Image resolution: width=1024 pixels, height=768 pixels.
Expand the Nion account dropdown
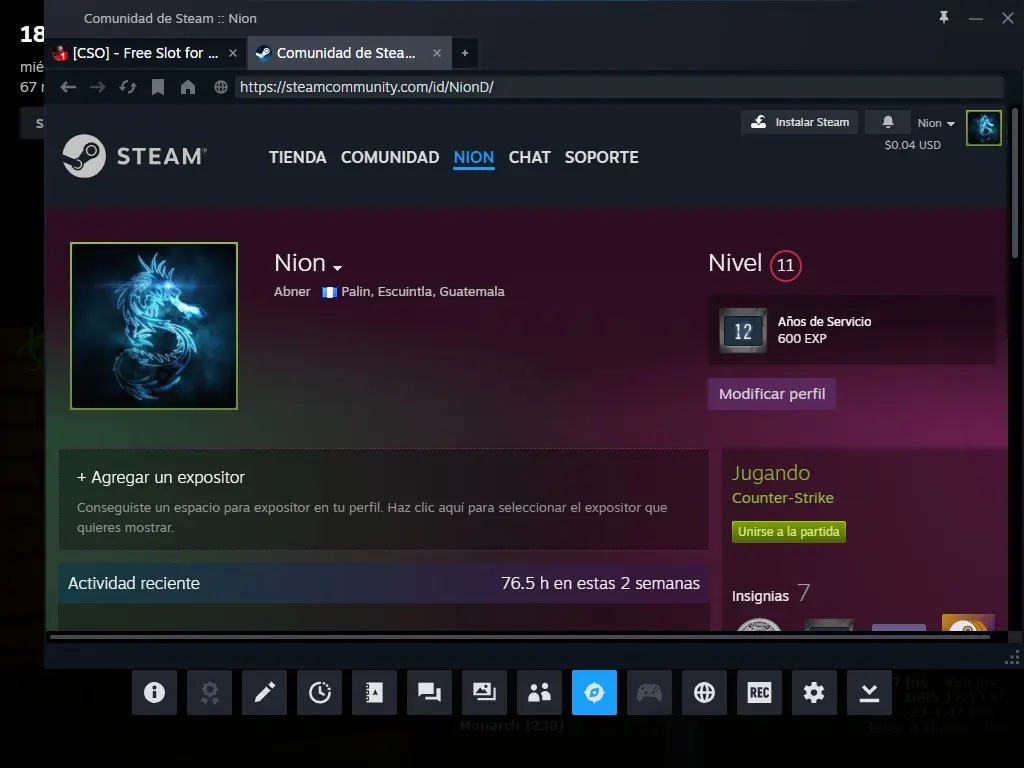pyautogui.click(x=936, y=123)
